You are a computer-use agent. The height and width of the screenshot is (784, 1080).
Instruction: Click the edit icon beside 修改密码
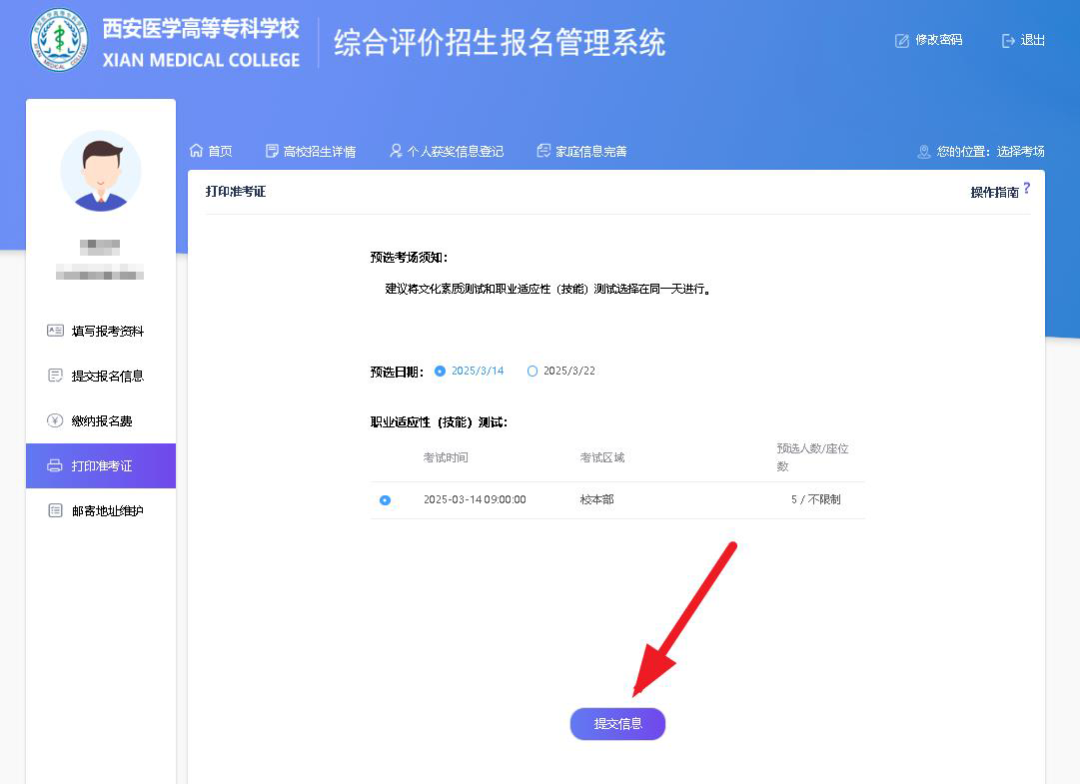[902, 41]
